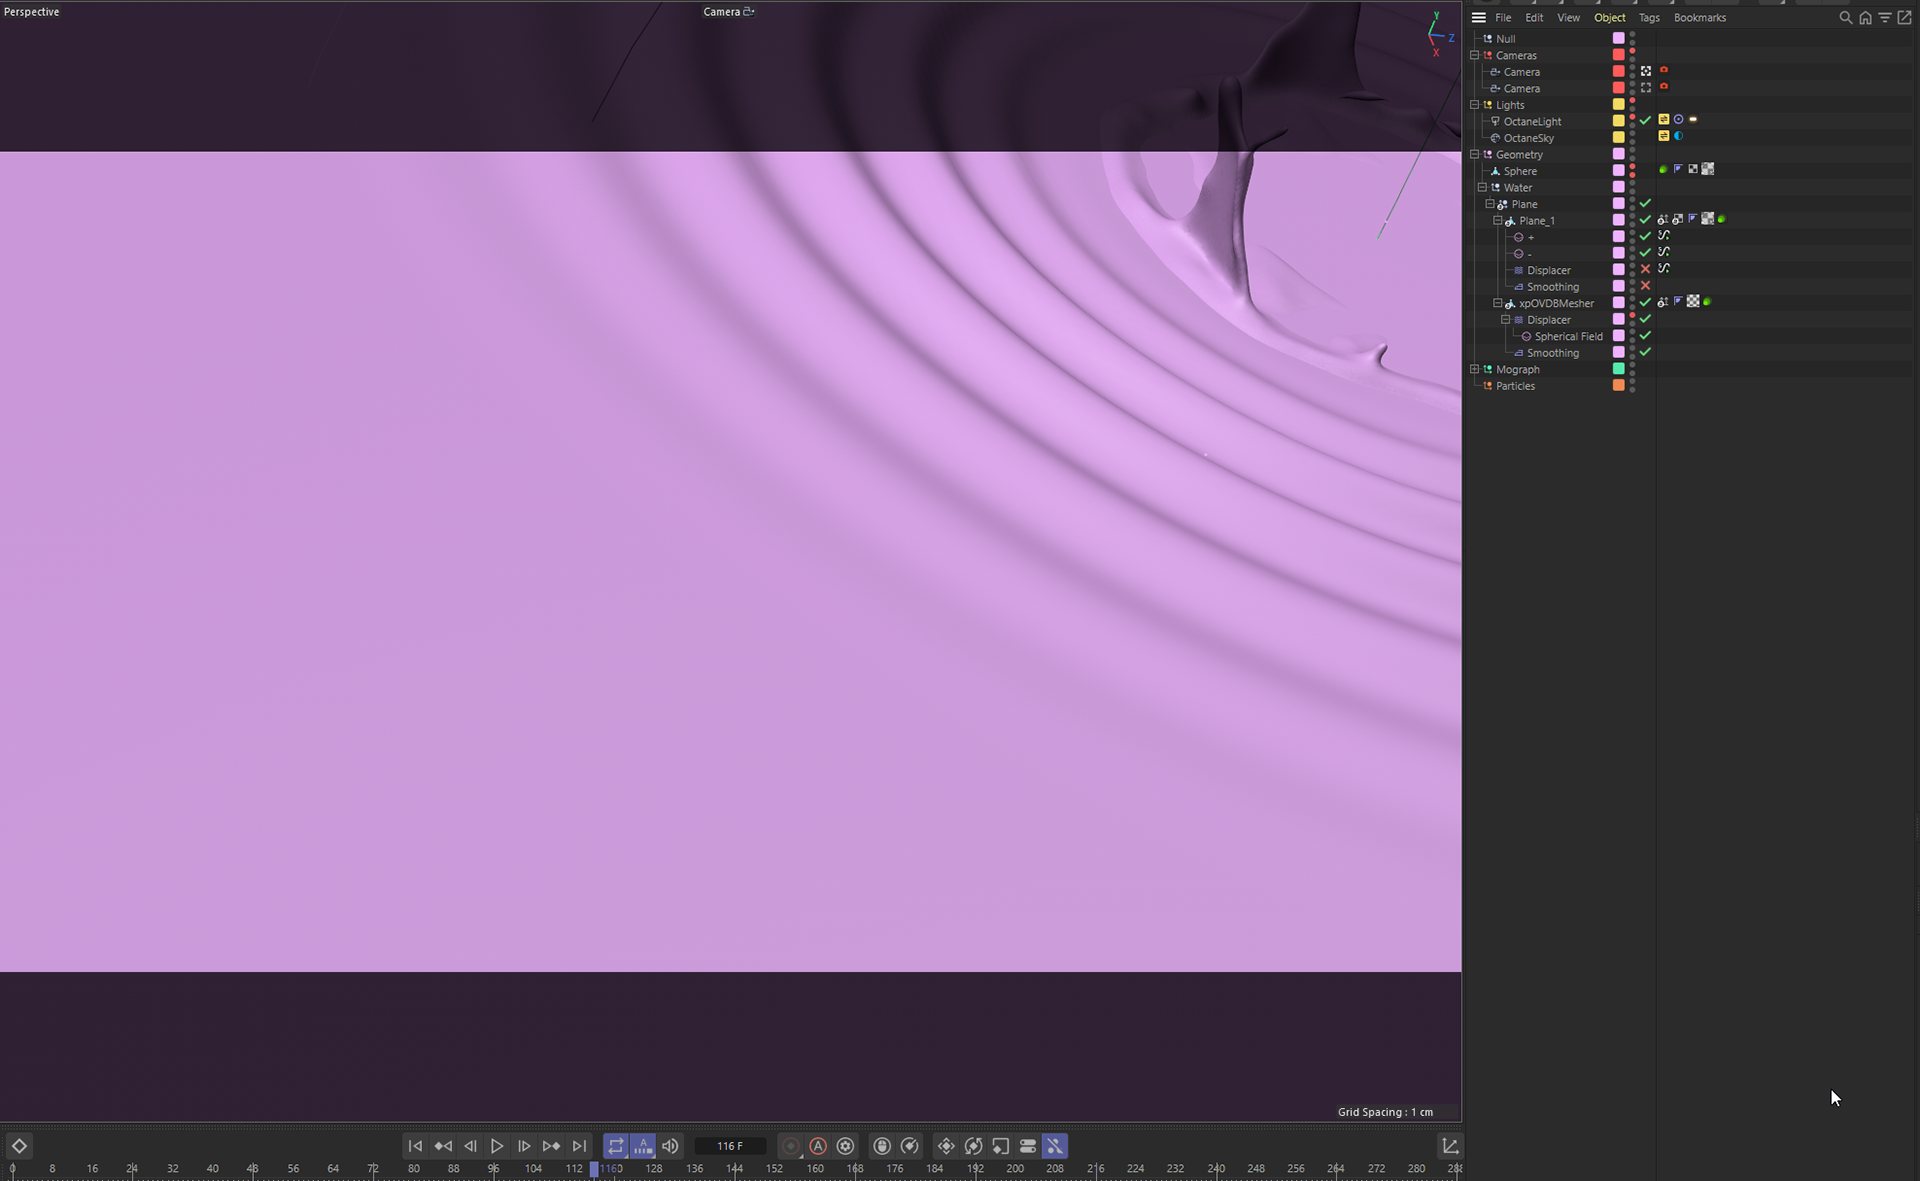This screenshot has height=1181, width=1920.
Task: Disable the Spherical Field green checkmark
Action: pos(1645,336)
